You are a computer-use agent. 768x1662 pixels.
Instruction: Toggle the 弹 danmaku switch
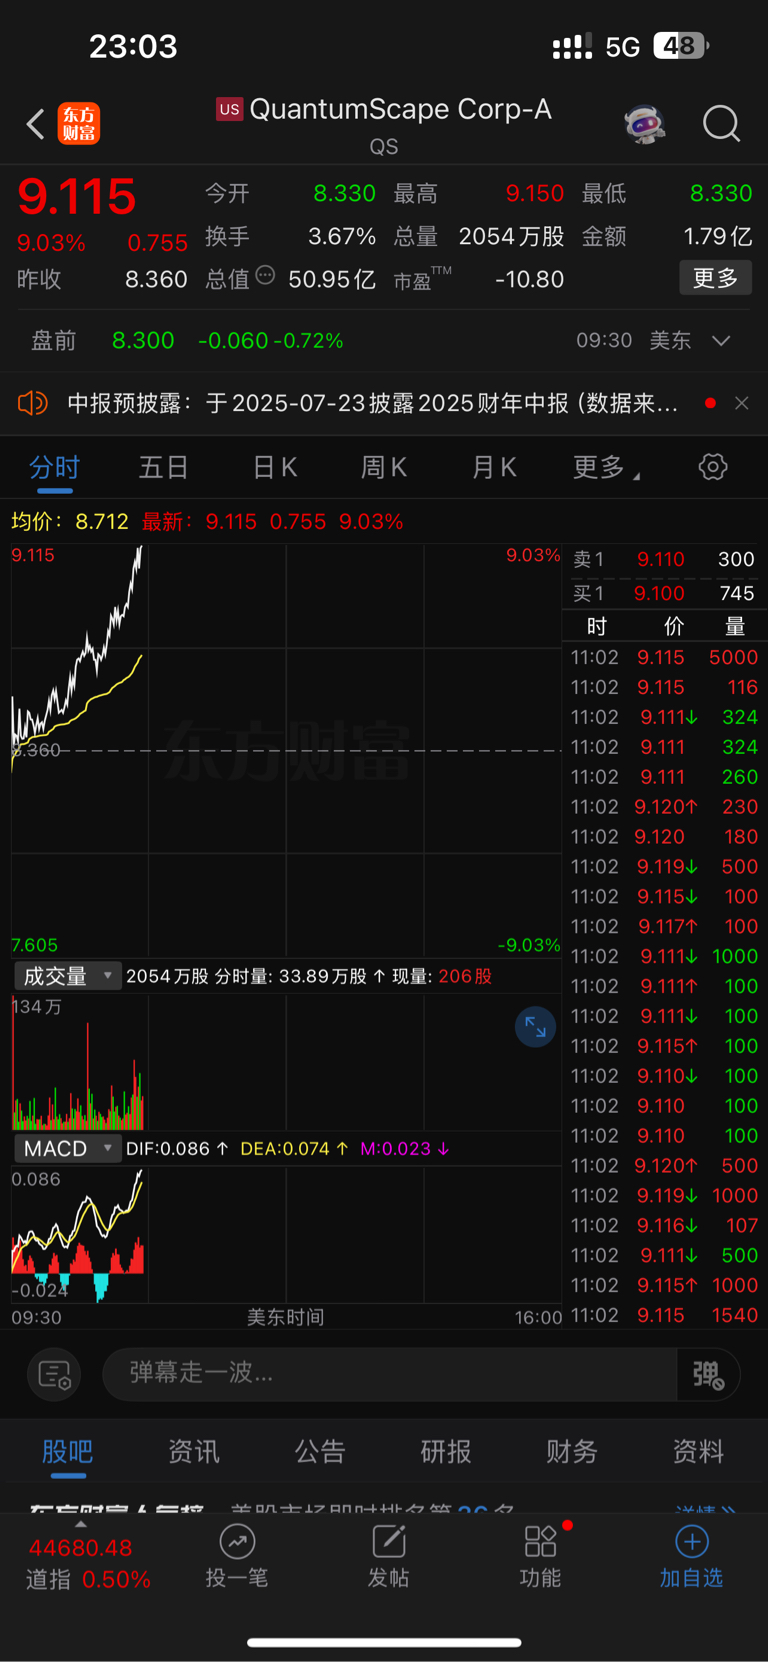[708, 1374]
